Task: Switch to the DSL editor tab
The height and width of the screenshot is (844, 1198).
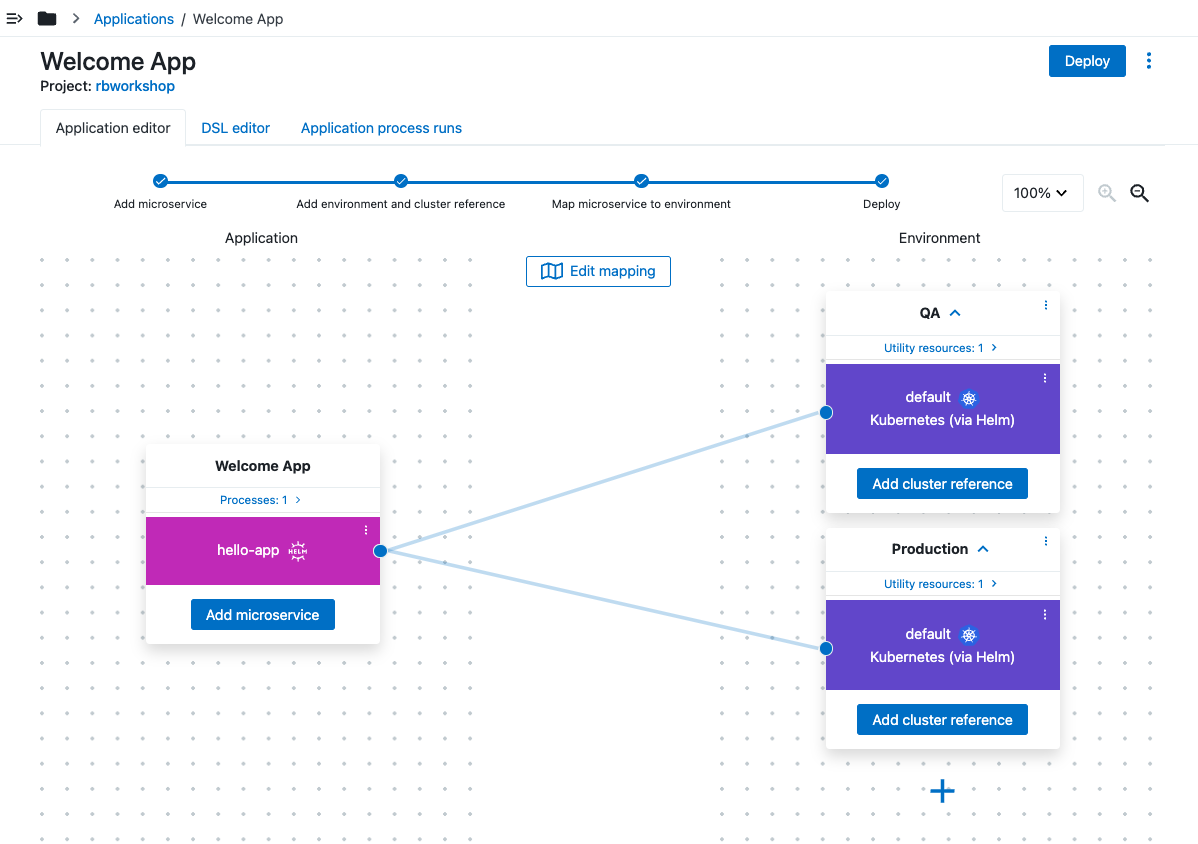Action: coord(236,128)
